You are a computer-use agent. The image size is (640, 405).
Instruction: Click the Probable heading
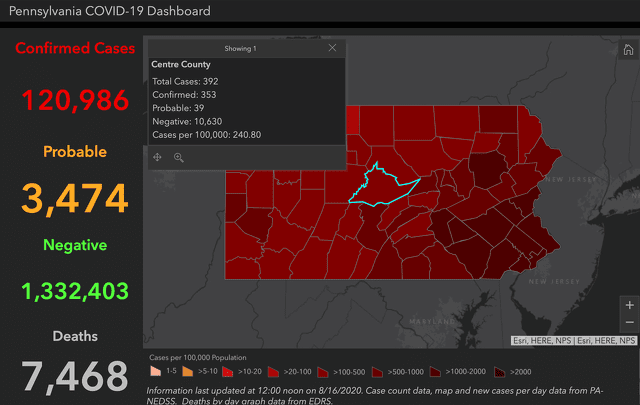[75, 151]
